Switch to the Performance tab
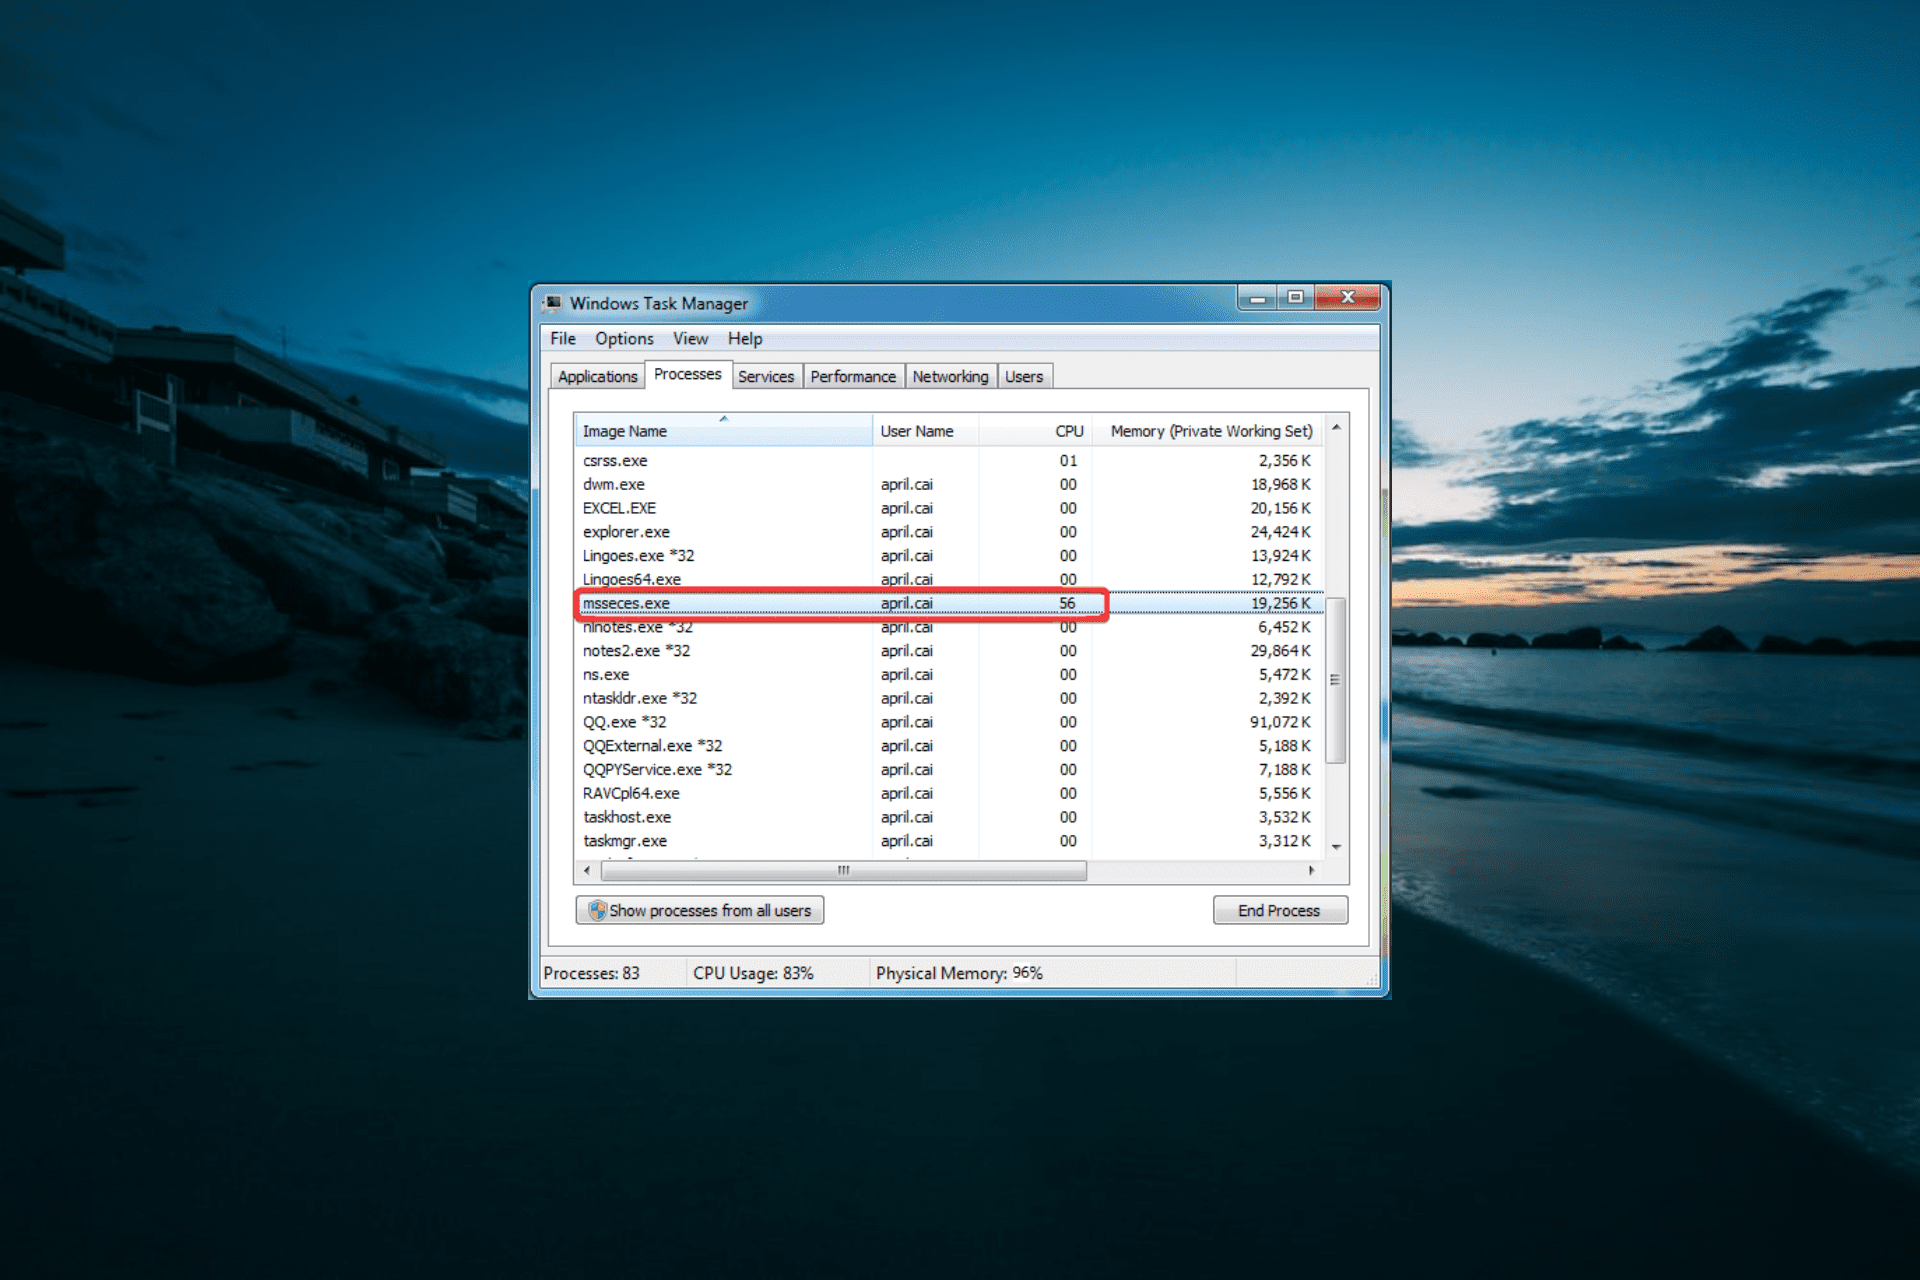1920x1280 pixels. [x=852, y=377]
